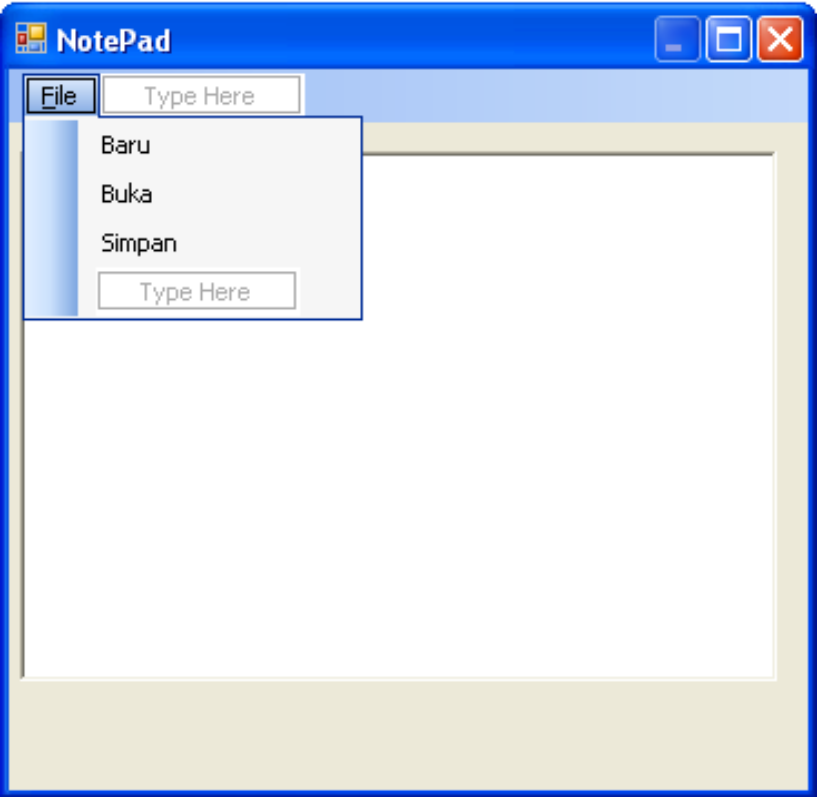
Task: Click the icon margin left of Baru
Action: (51, 145)
